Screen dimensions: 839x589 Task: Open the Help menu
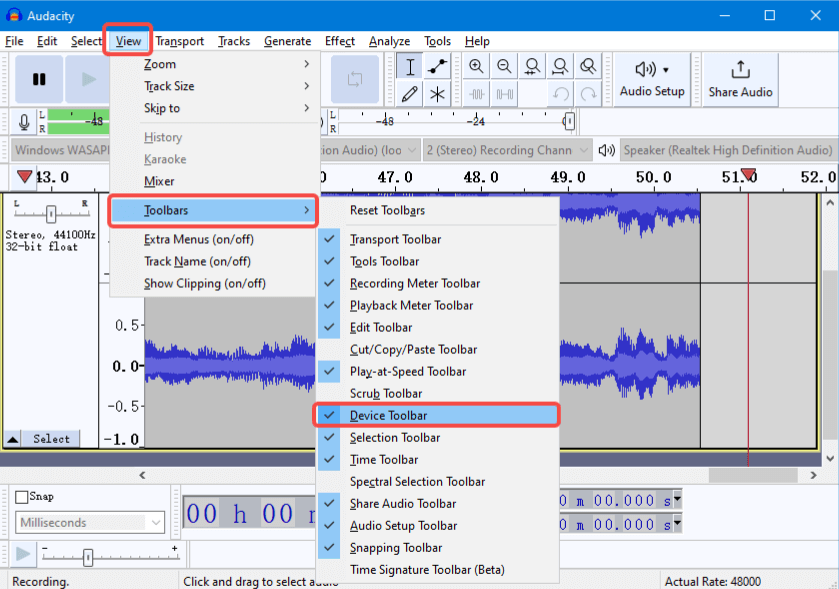click(x=477, y=41)
